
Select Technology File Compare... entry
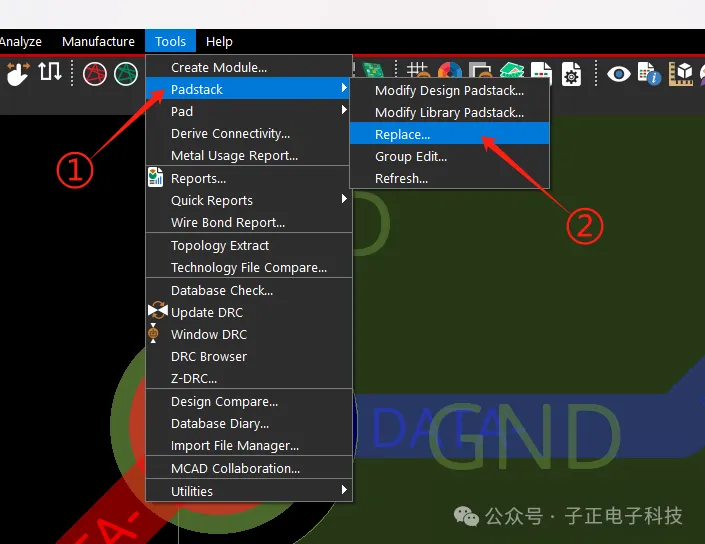point(249,267)
